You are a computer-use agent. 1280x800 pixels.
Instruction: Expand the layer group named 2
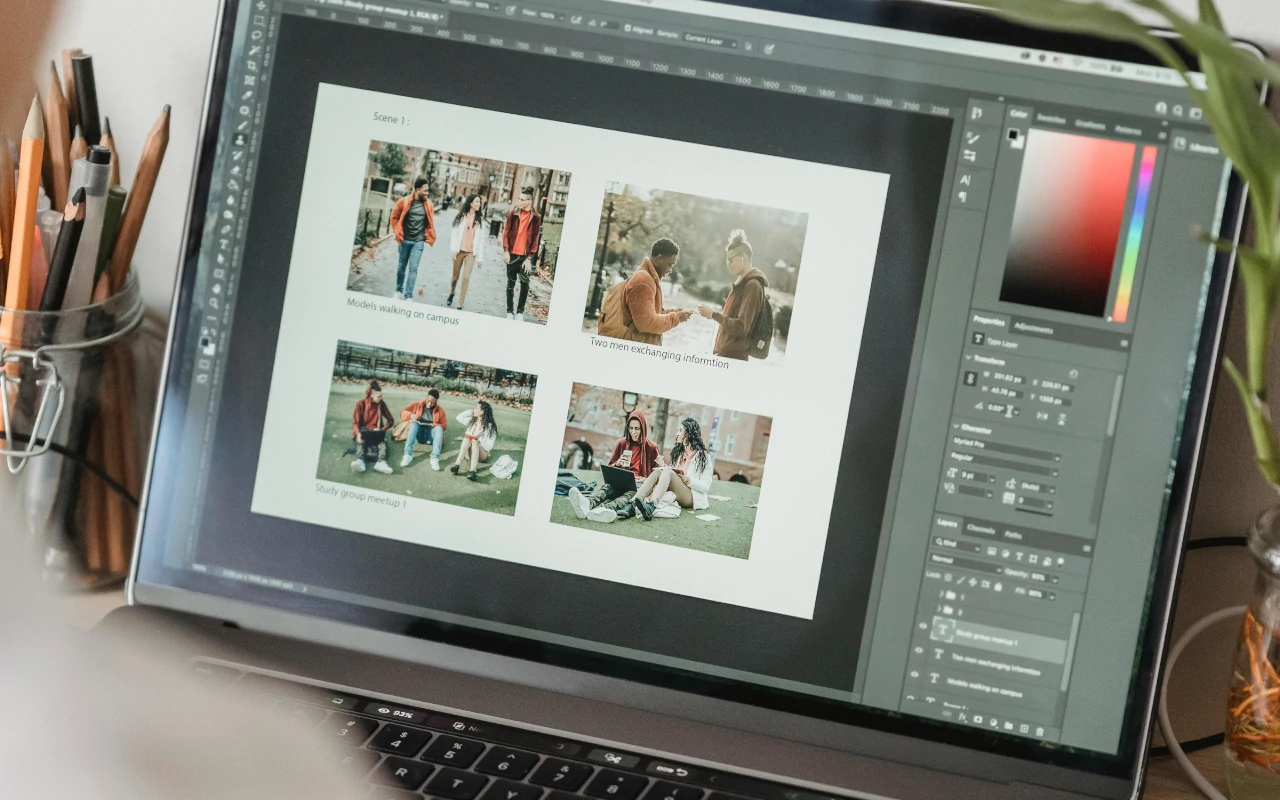(938, 609)
